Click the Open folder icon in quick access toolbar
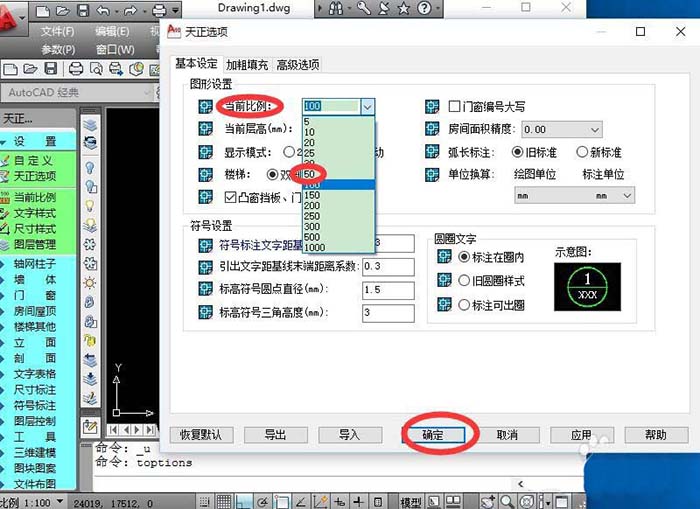 (63, 11)
